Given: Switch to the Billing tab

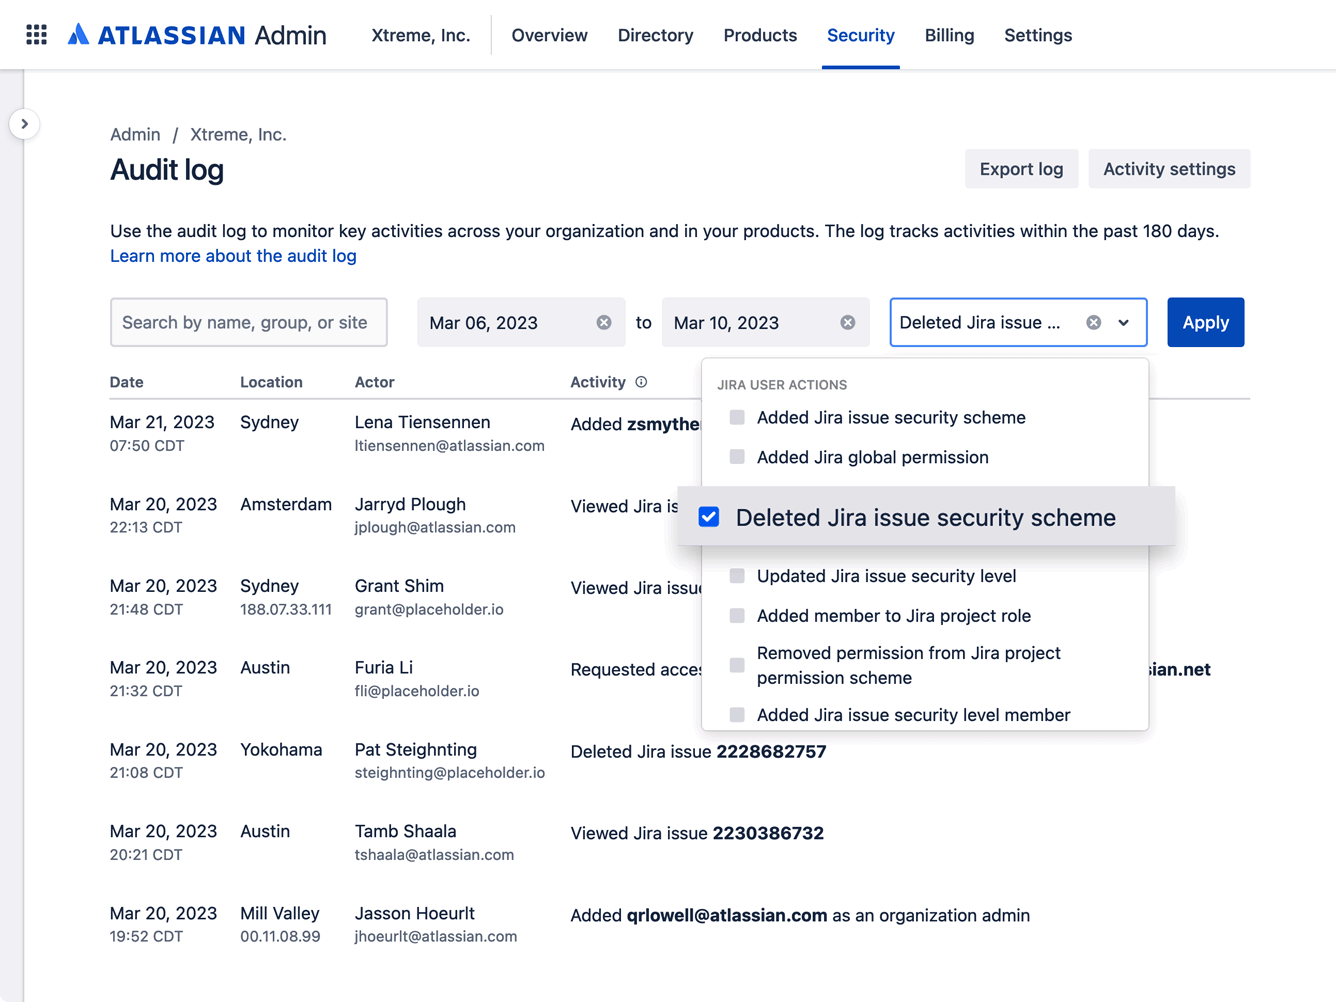Looking at the screenshot, I should 949,35.
